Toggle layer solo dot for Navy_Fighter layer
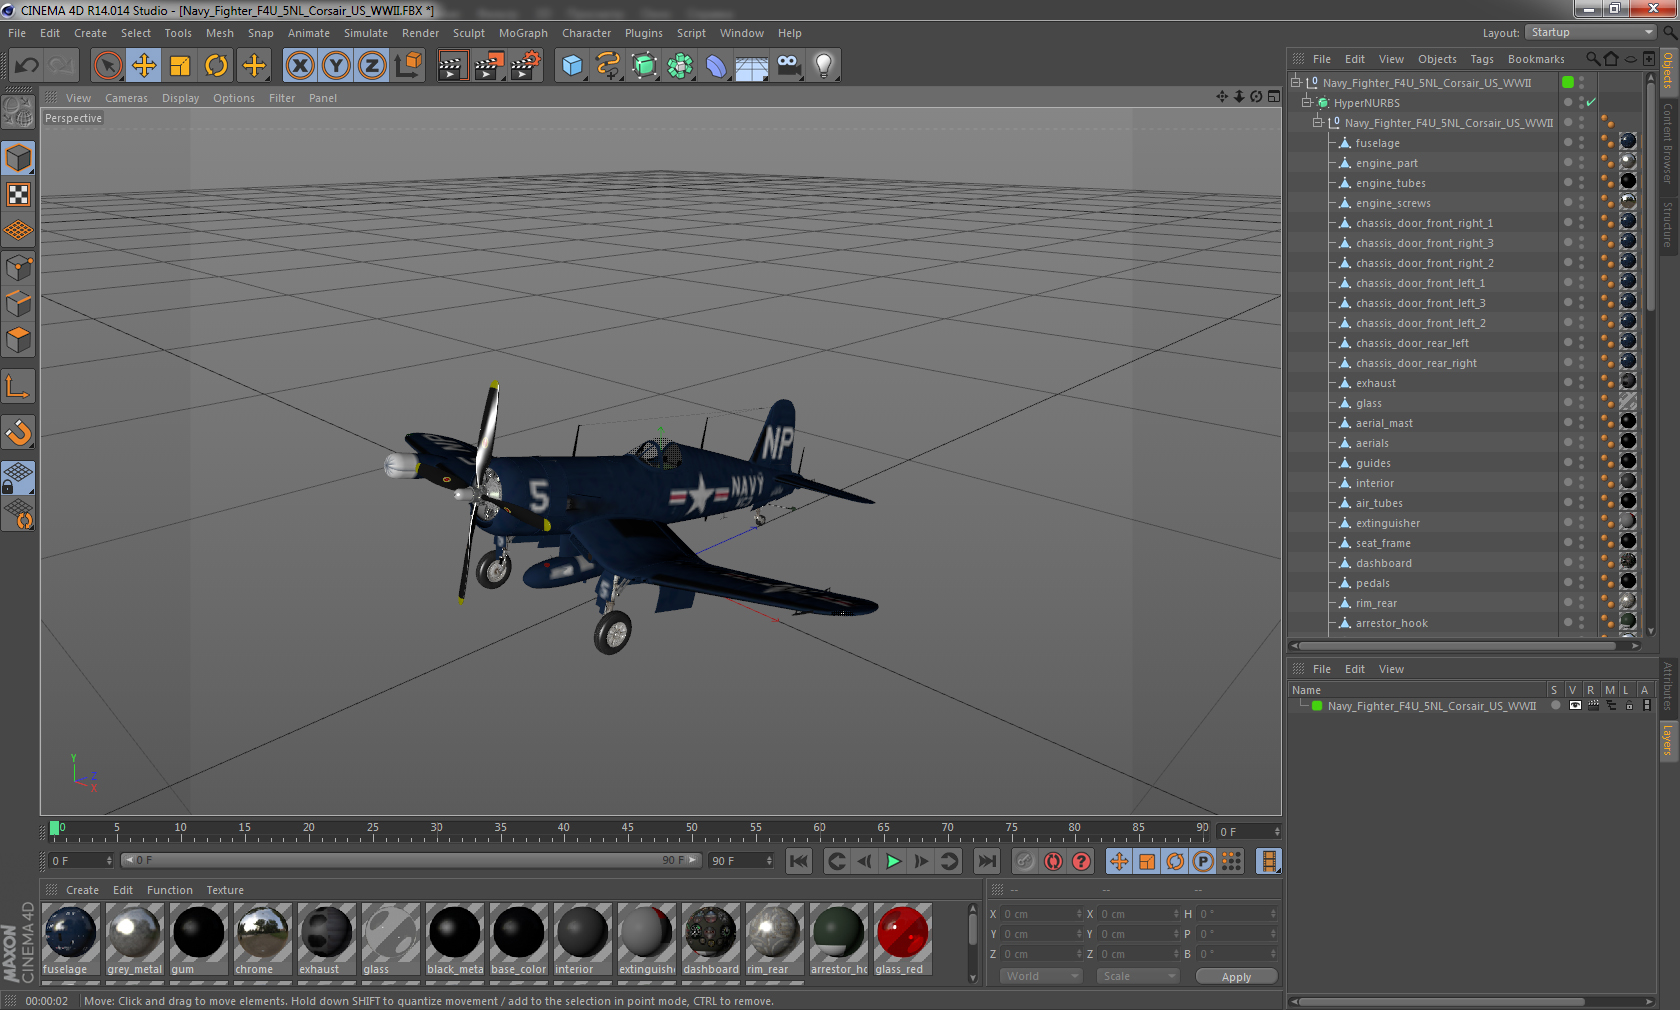This screenshot has width=1680, height=1010. pos(1555,705)
